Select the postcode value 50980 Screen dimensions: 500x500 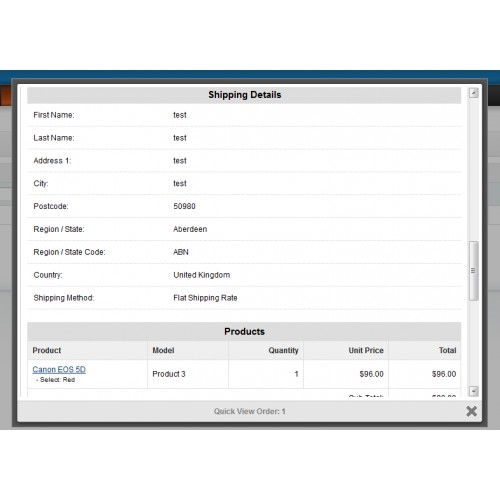click(184, 206)
